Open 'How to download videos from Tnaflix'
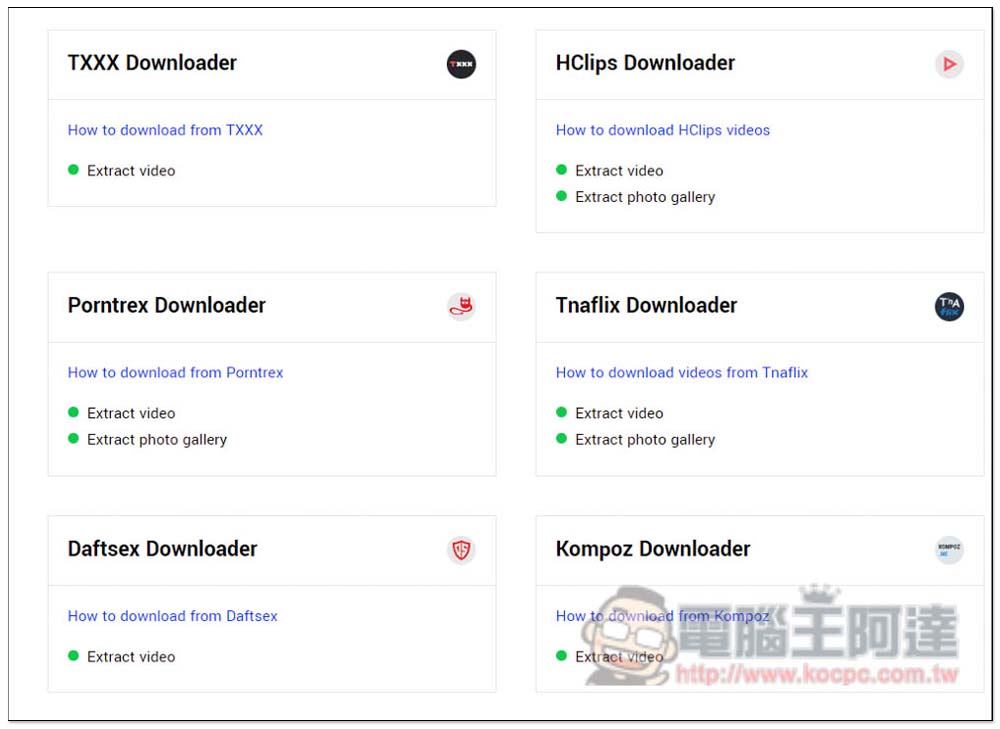1000x729 pixels. tap(682, 372)
